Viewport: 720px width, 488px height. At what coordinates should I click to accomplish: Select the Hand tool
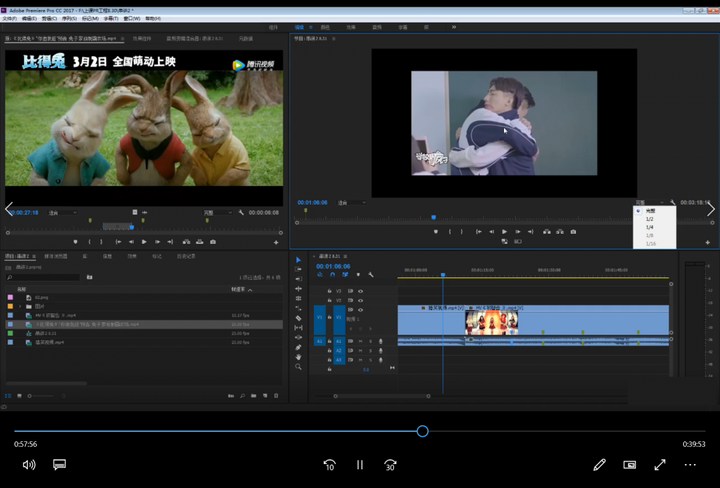click(298, 357)
